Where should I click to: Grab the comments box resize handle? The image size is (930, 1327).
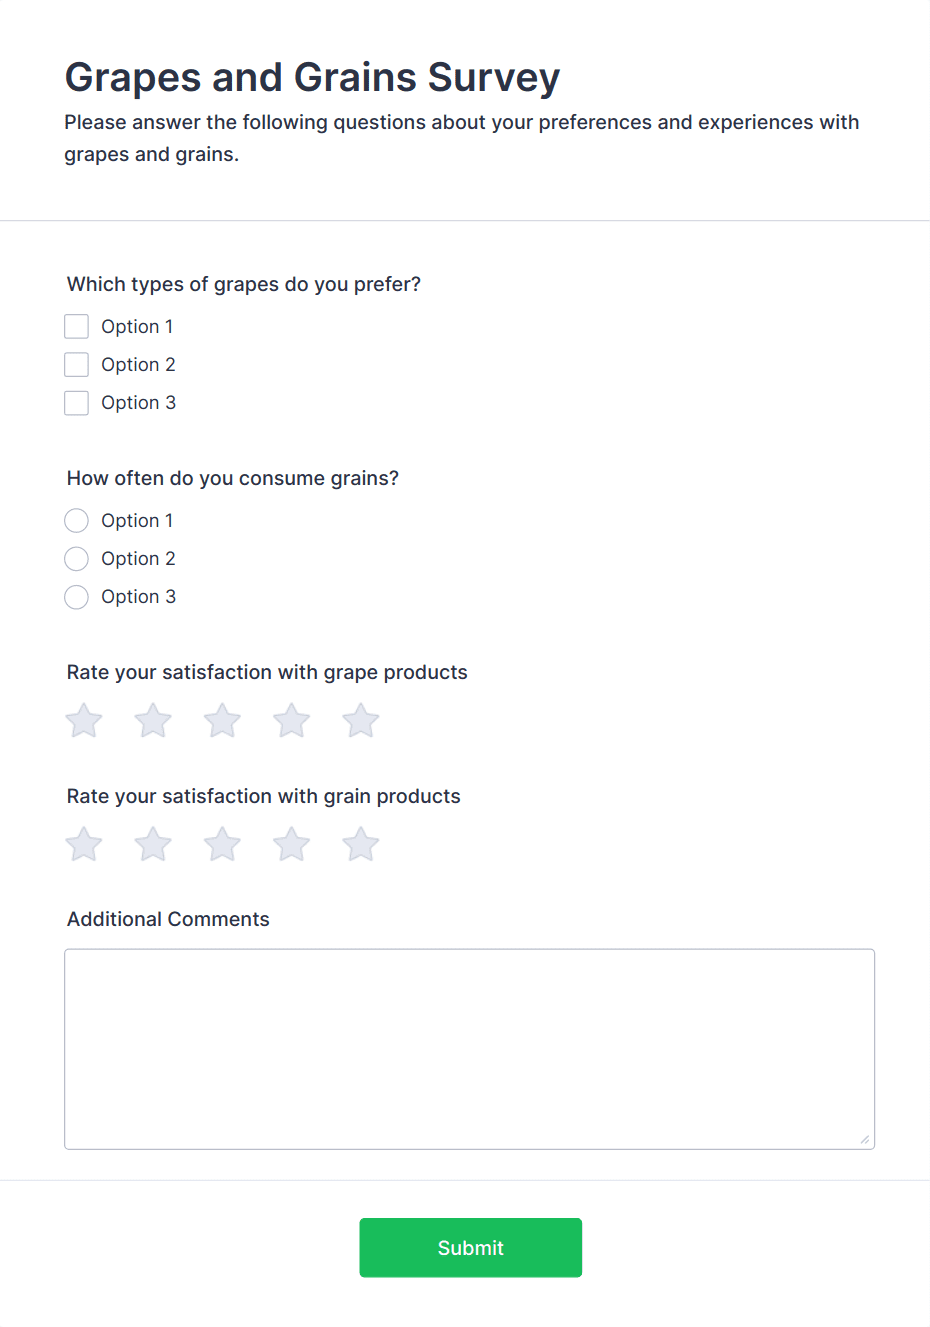tap(865, 1140)
